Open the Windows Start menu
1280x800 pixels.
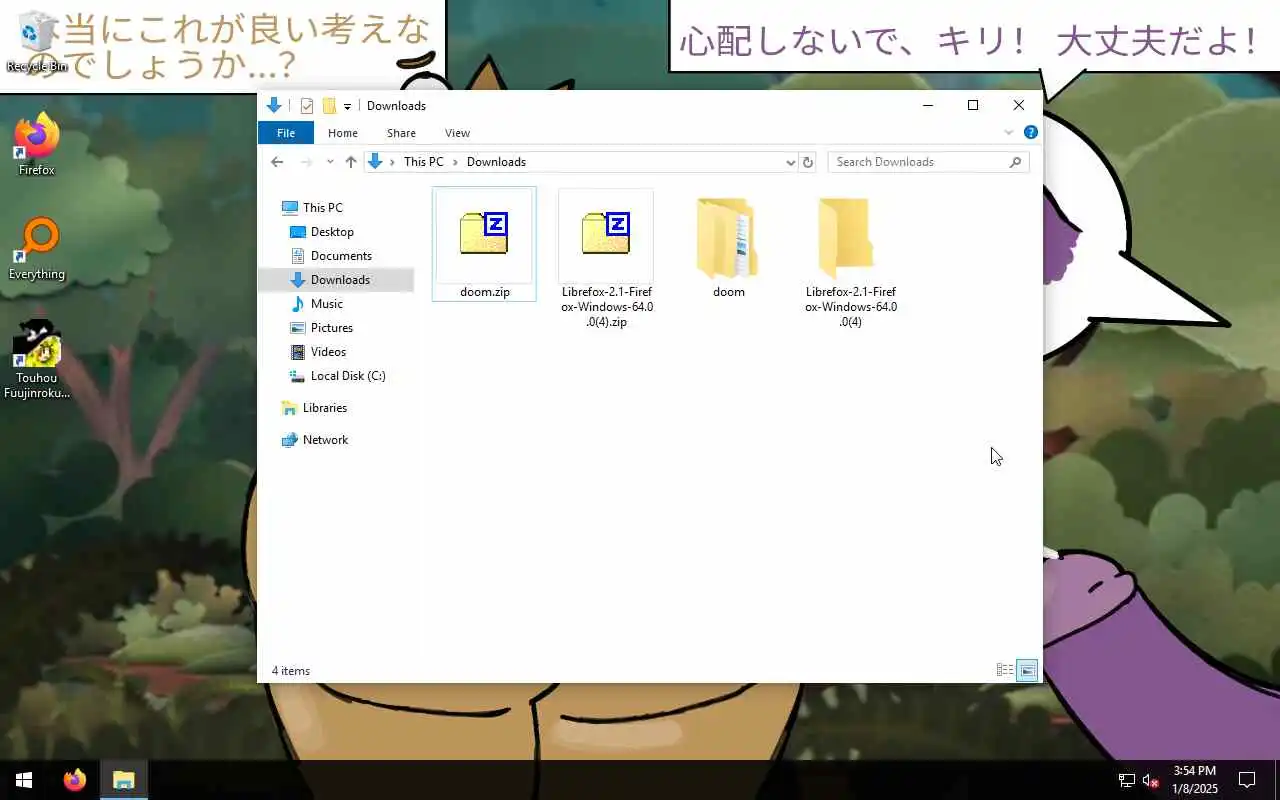[24, 780]
